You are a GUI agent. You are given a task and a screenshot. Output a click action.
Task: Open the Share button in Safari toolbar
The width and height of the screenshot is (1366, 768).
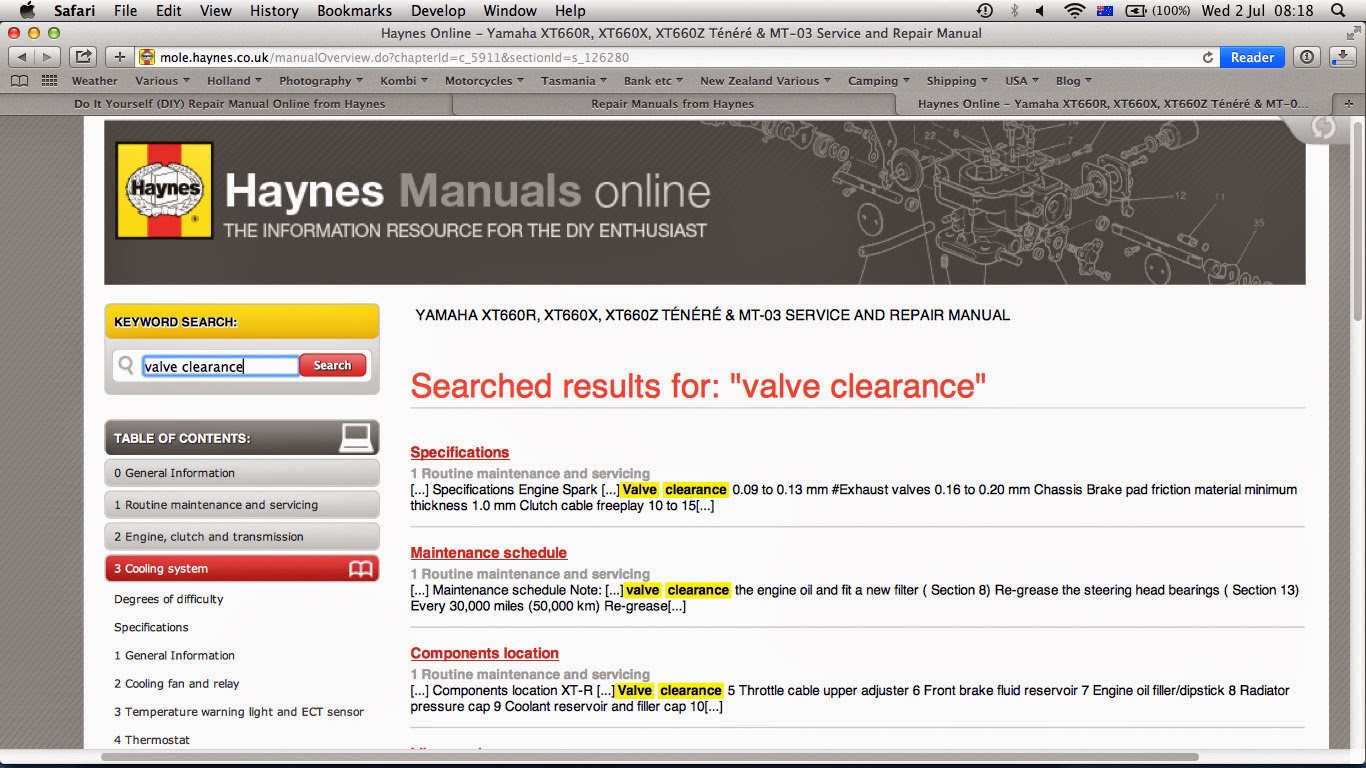(84, 57)
